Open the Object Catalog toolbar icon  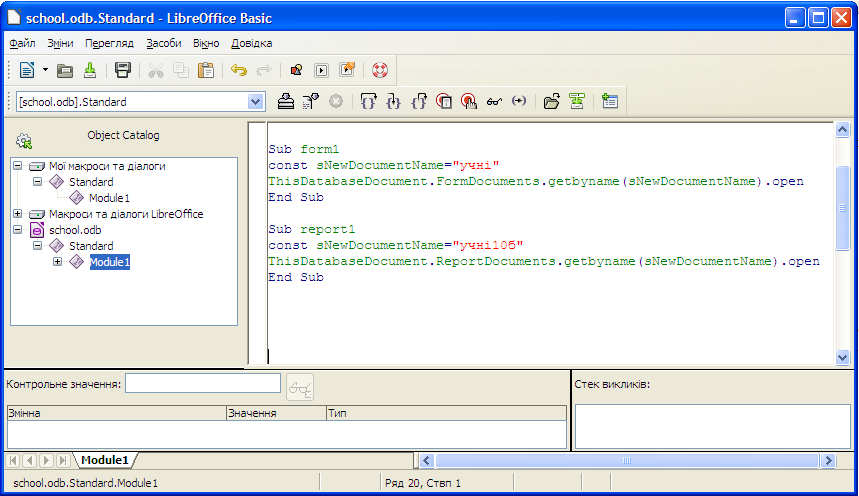[x=296, y=70]
